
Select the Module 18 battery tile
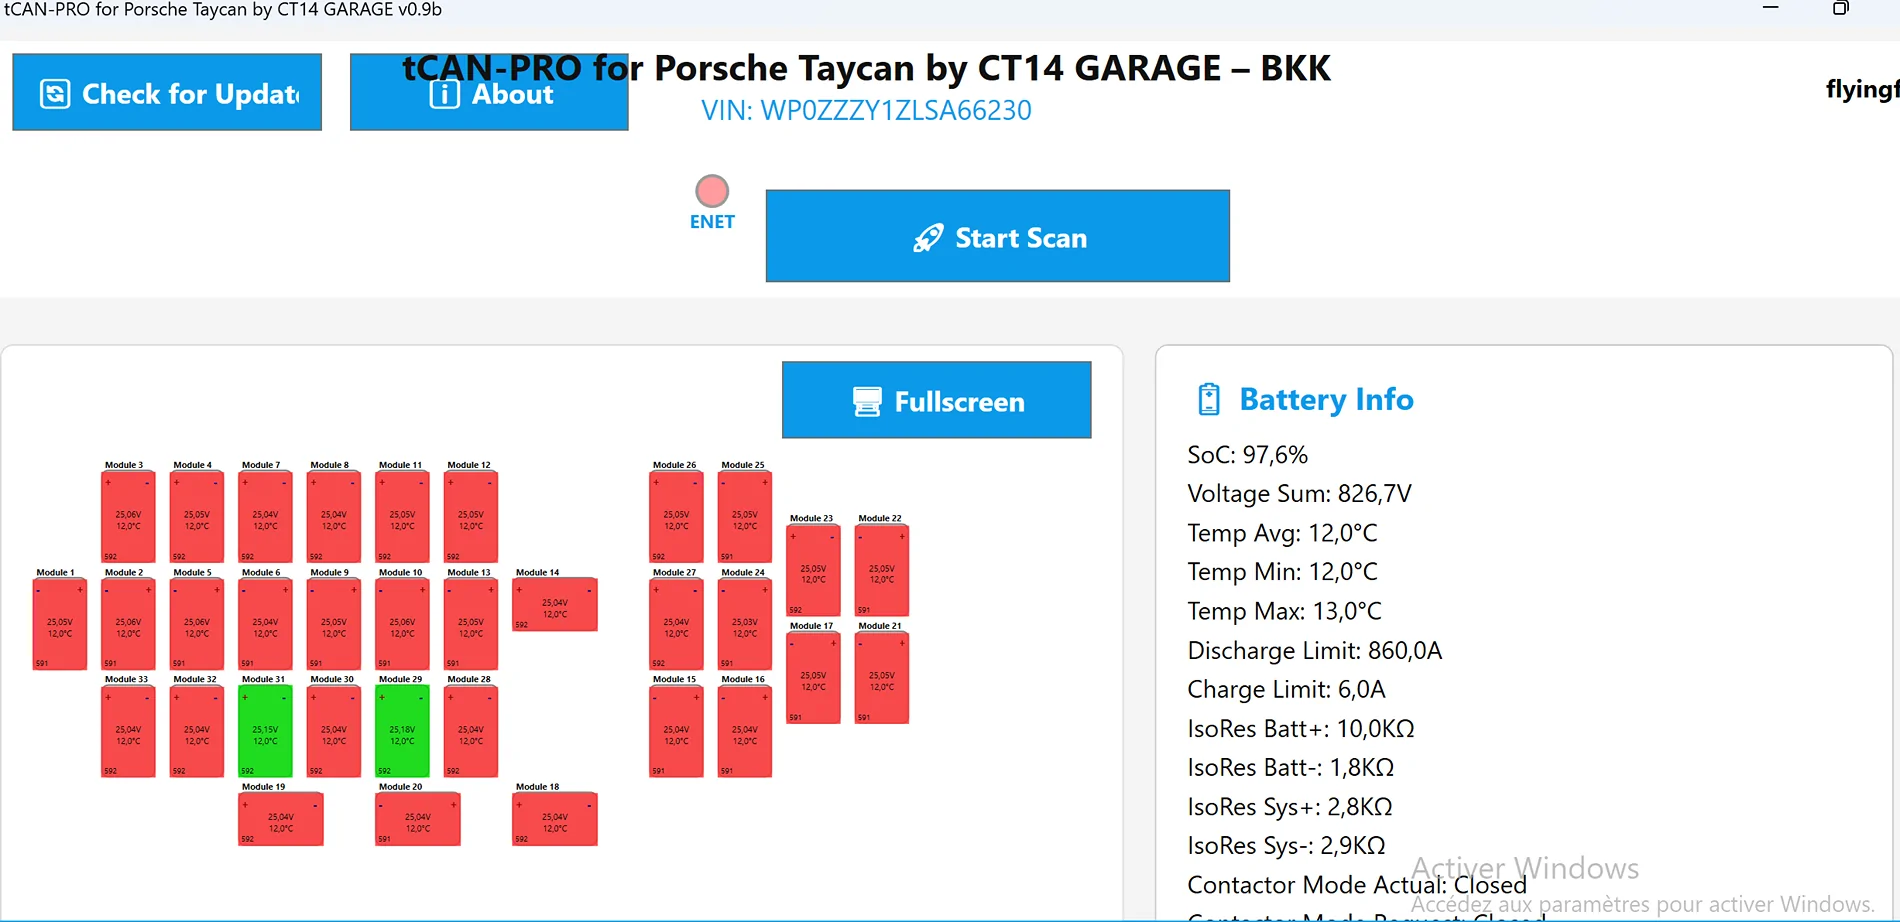(x=555, y=819)
